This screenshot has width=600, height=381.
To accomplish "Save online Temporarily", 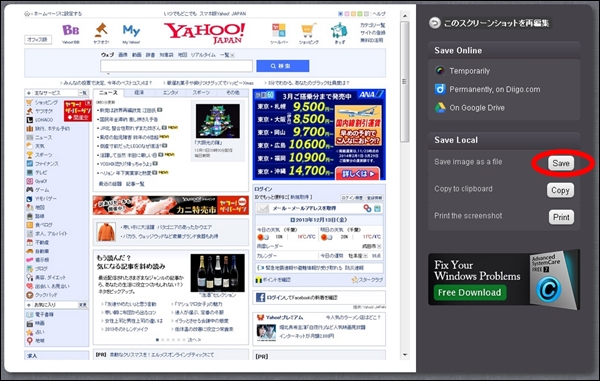I will click(469, 71).
